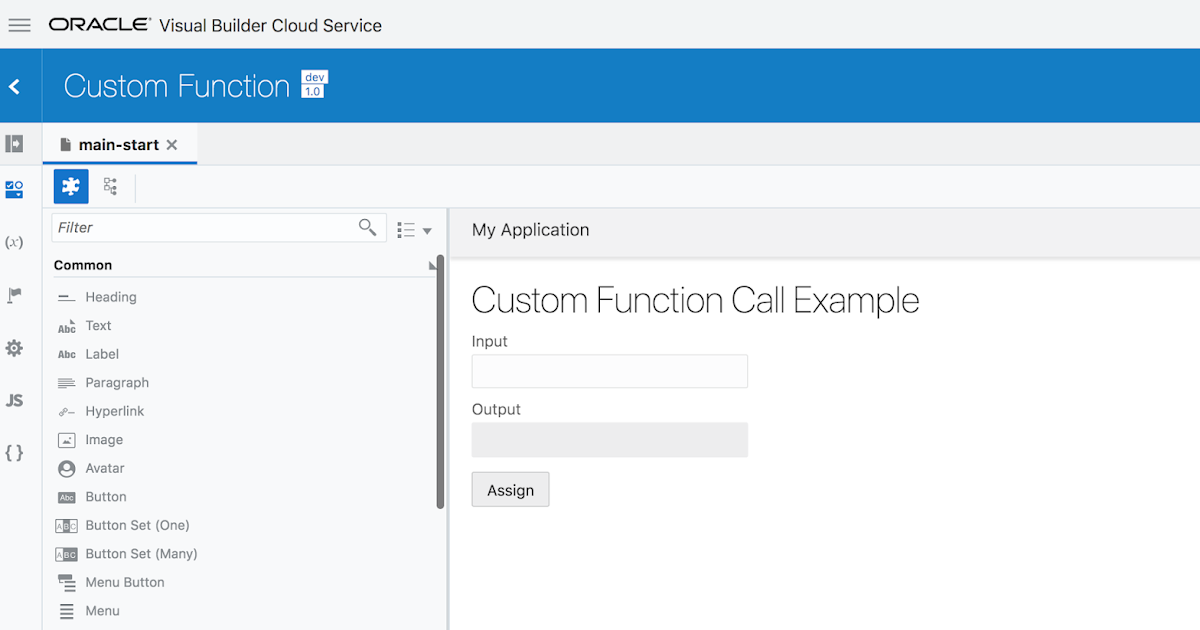Viewport: 1200px width, 630px height.
Task: Open the Settings gear panel
Action: click(16, 347)
